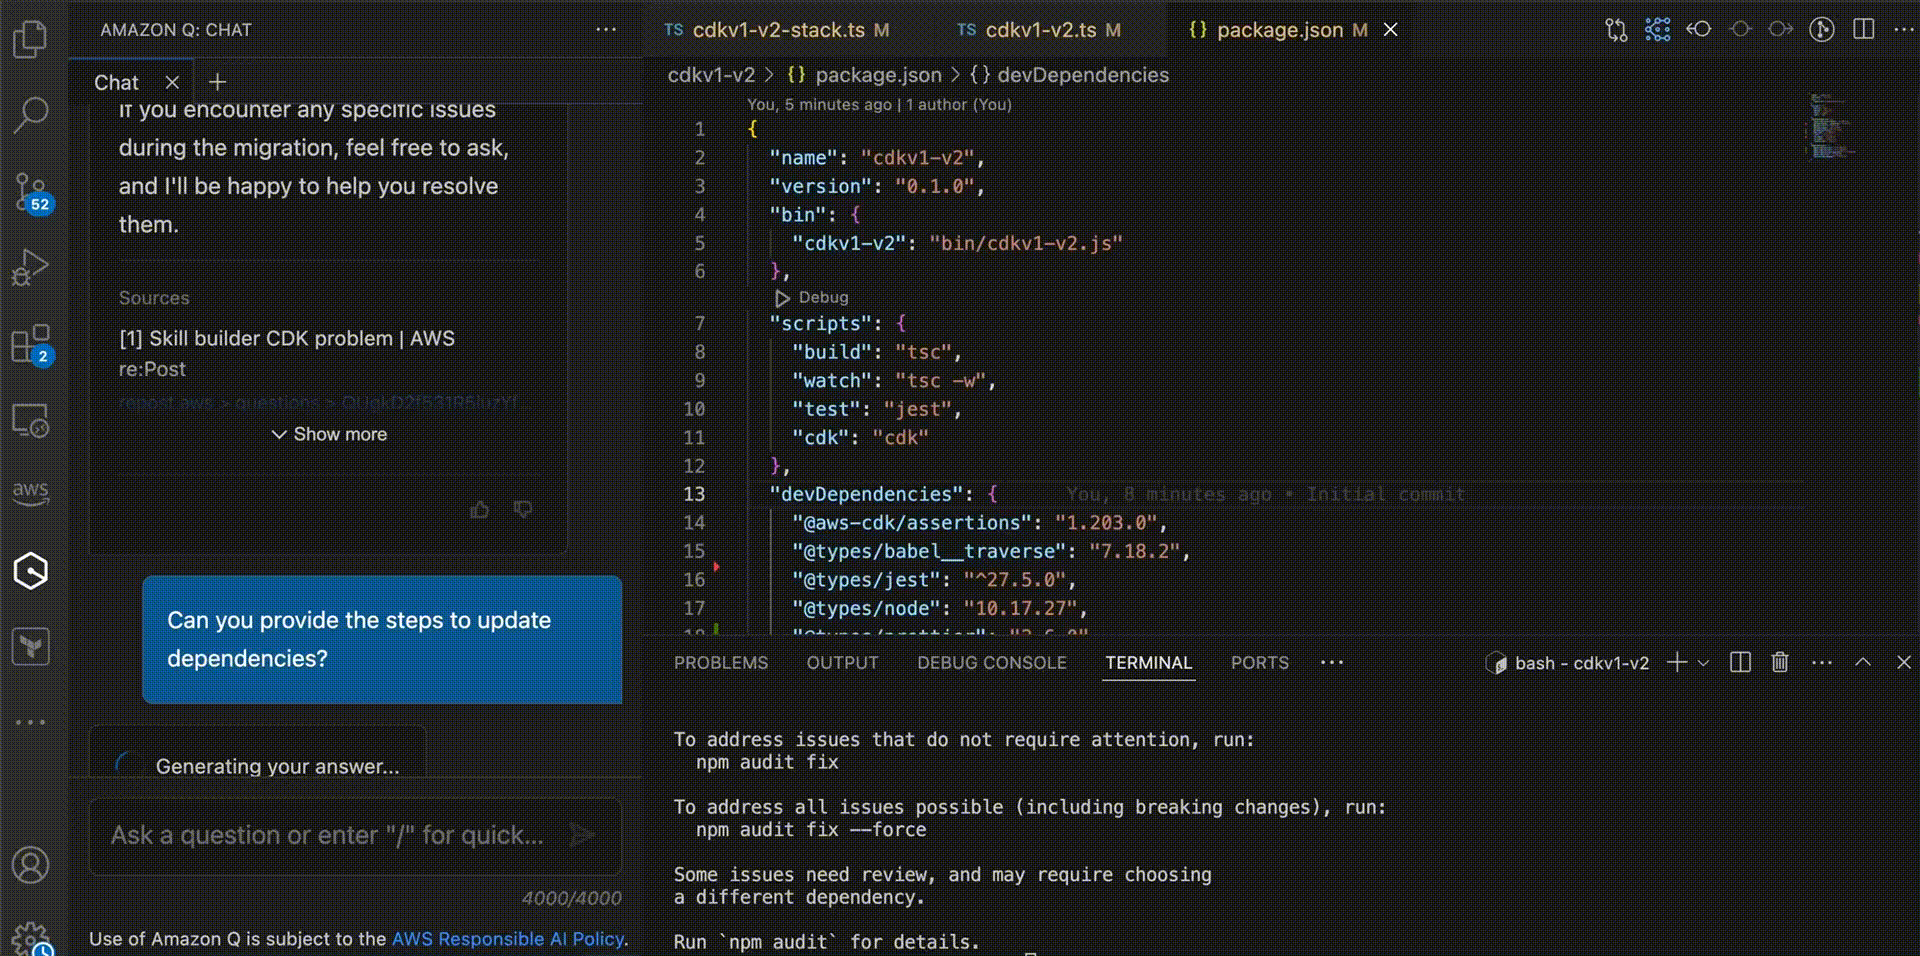Give thumbs up to the chat answer
The height and width of the screenshot is (956, 1920).
click(x=479, y=510)
